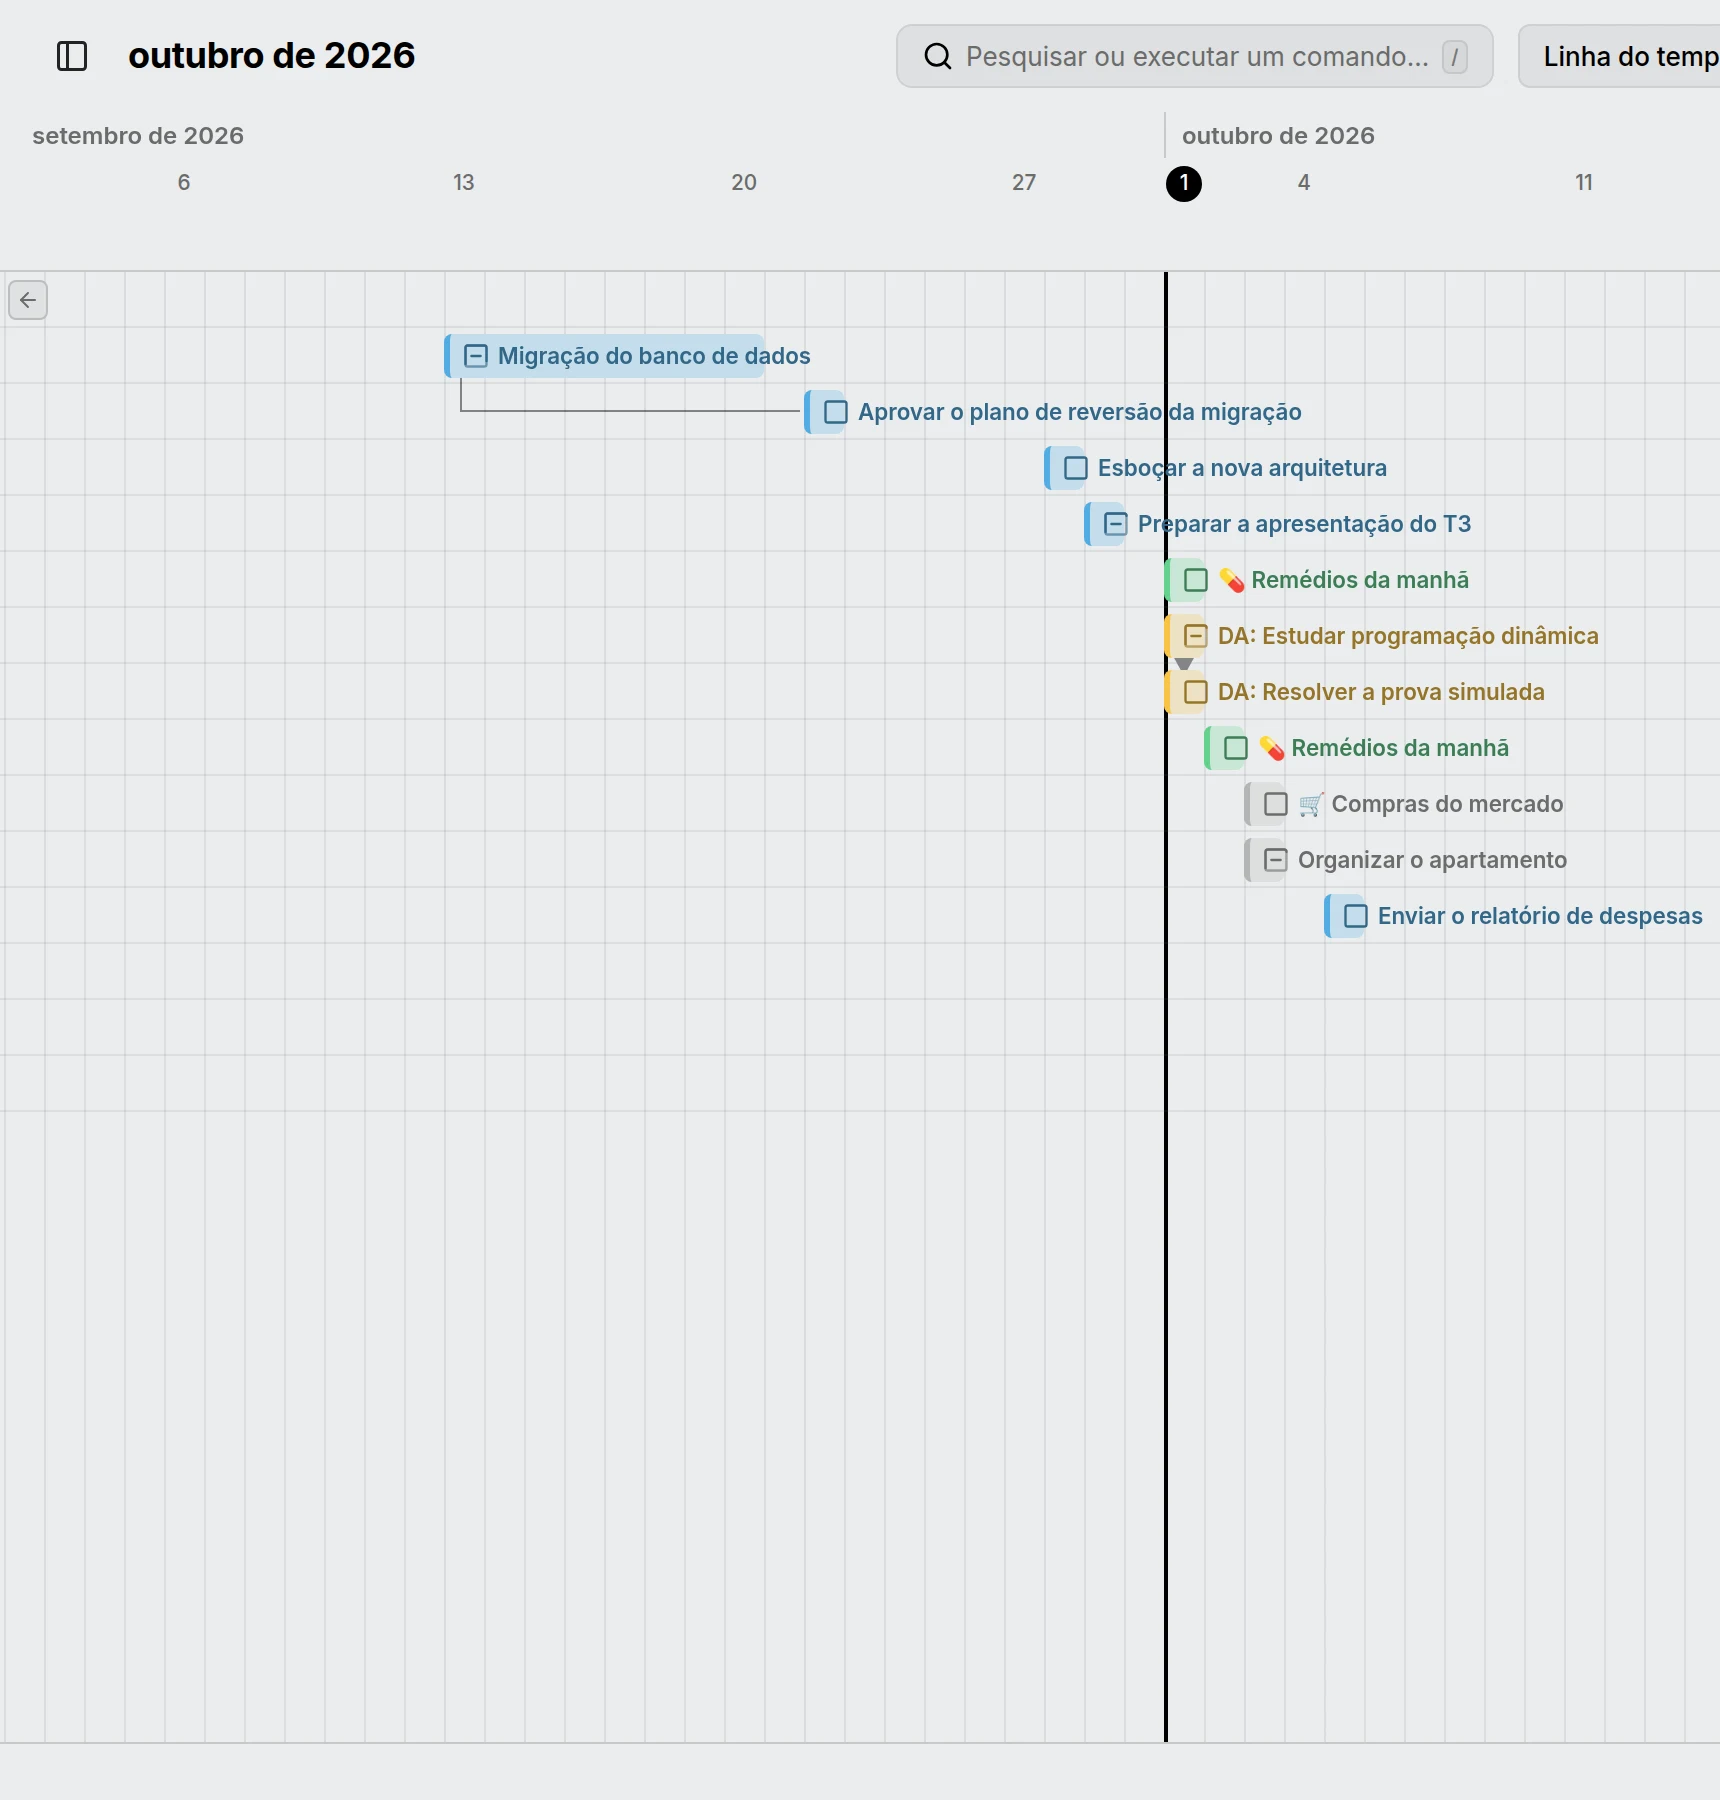
Task: Click the shopping cart emoji on Compras do mercado
Action: (x=1311, y=804)
